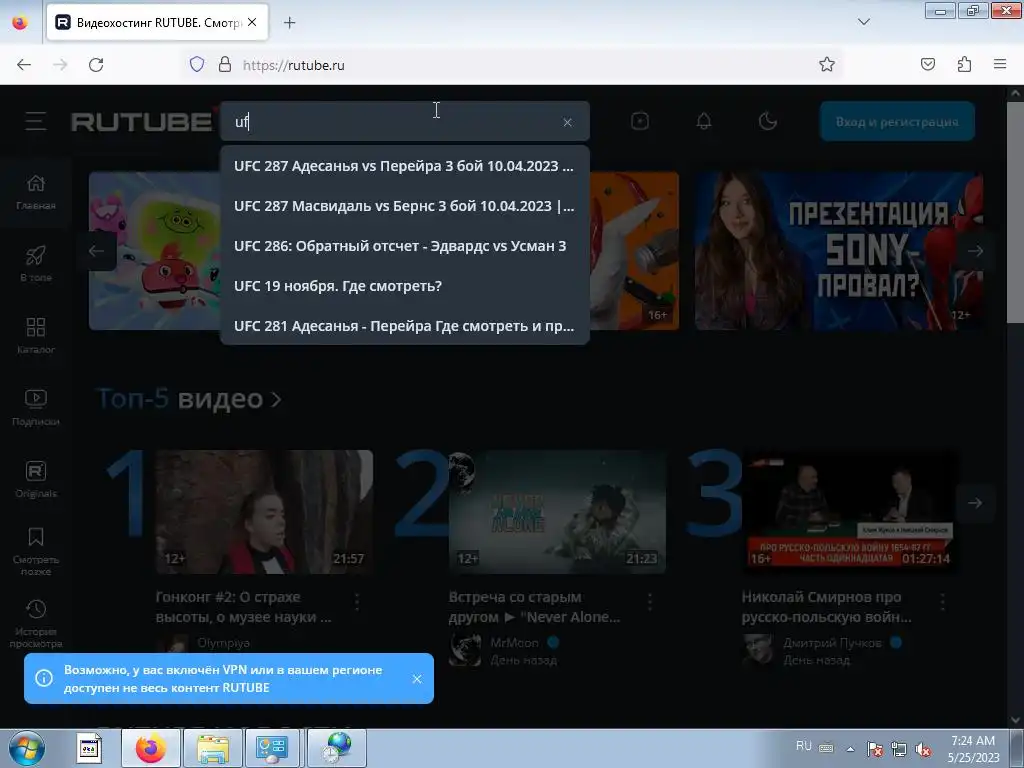Open the Never Alone video thumbnail
Image resolution: width=1024 pixels, height=768 pixels.
(x=557, y=511)
